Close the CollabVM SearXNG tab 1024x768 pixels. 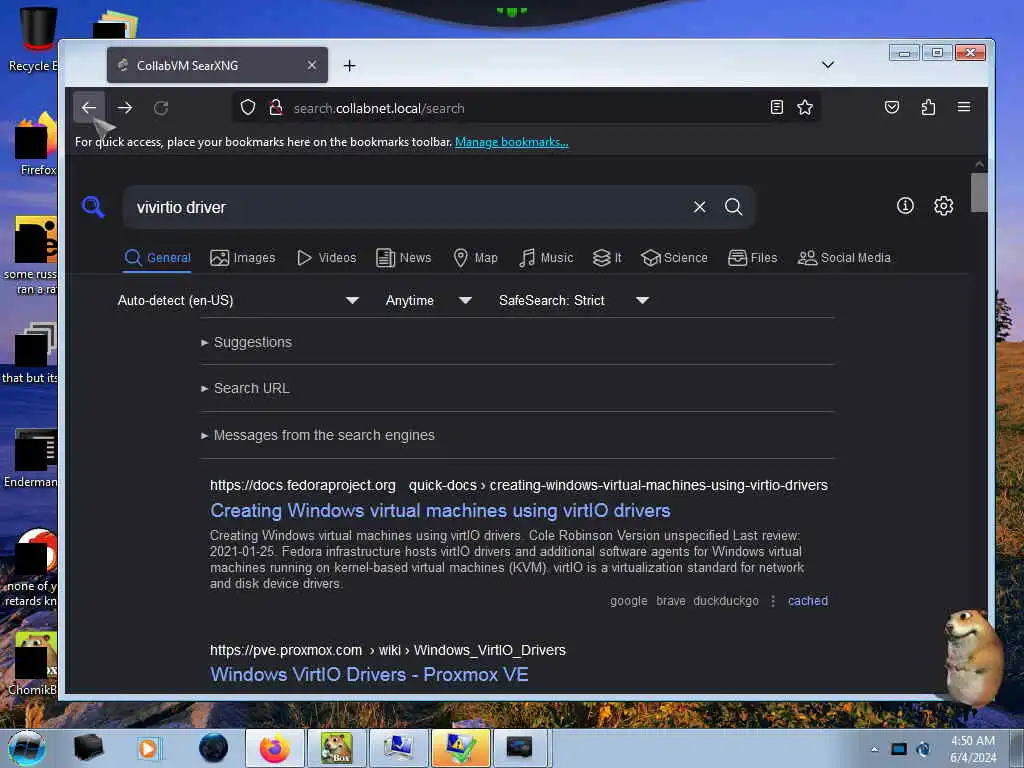312,65
